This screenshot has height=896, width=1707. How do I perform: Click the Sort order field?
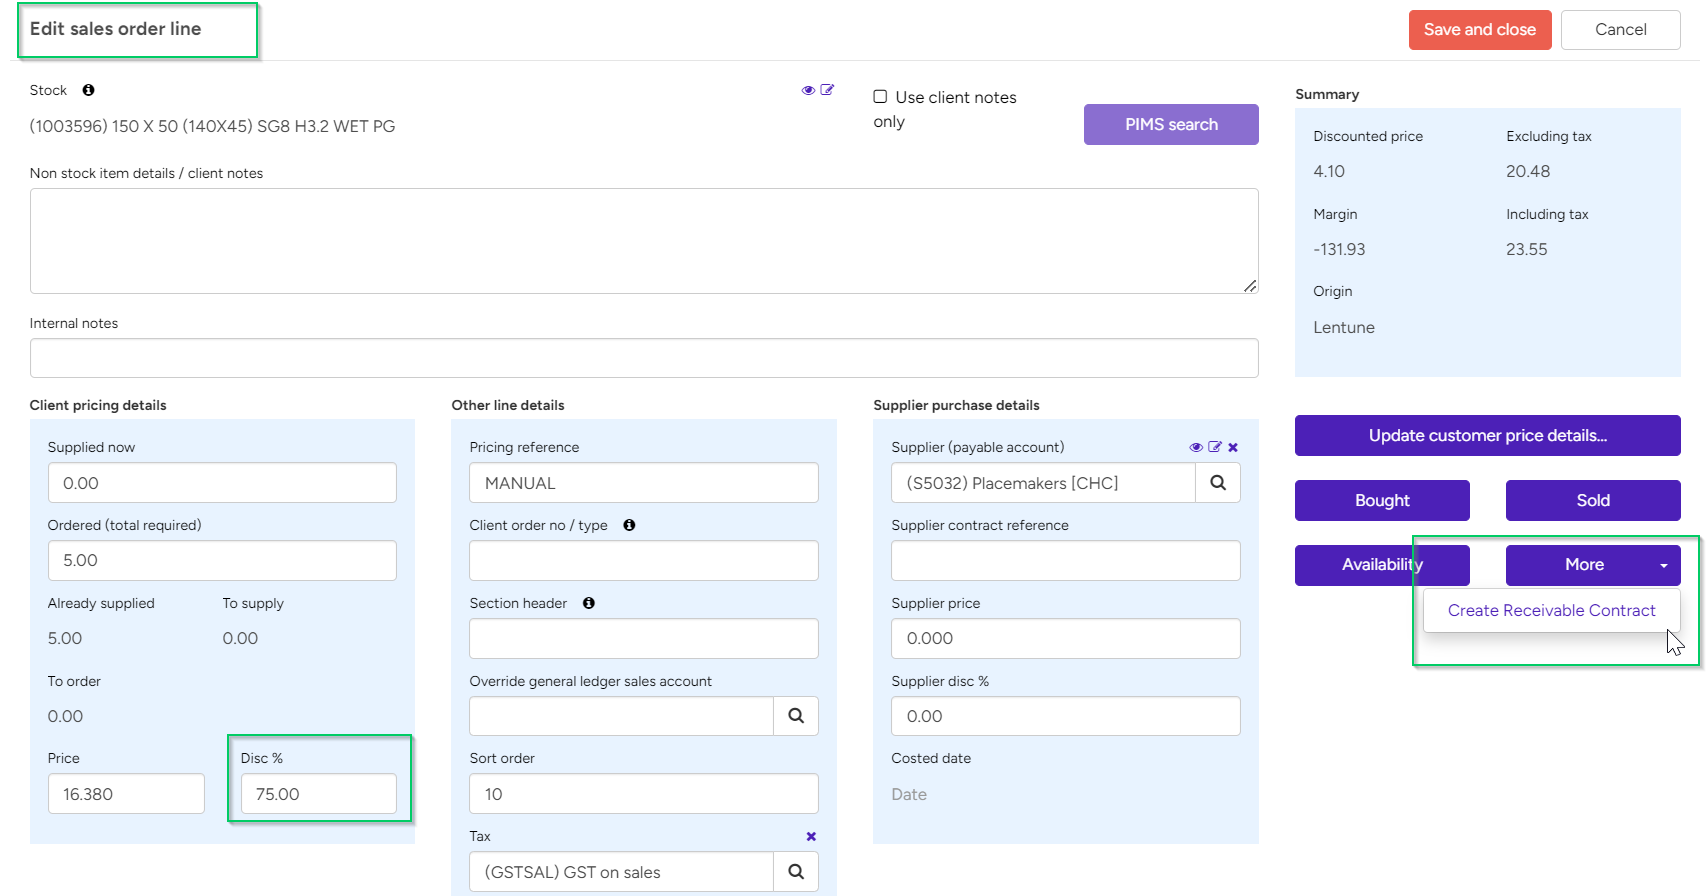click(x=644, y=794)
